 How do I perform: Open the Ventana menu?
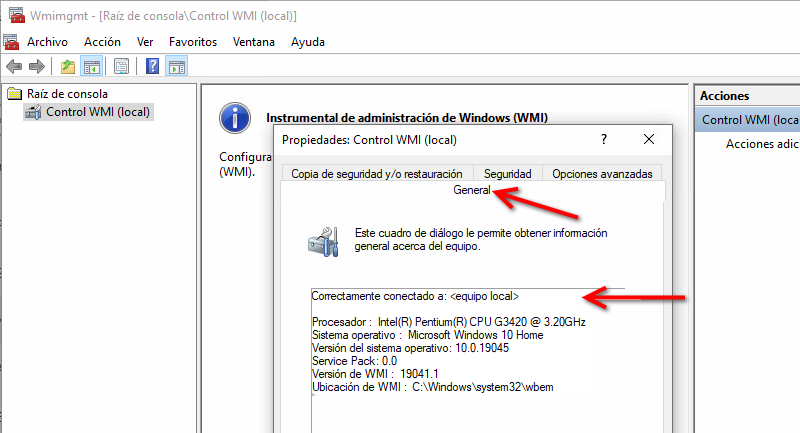(254, 42)
